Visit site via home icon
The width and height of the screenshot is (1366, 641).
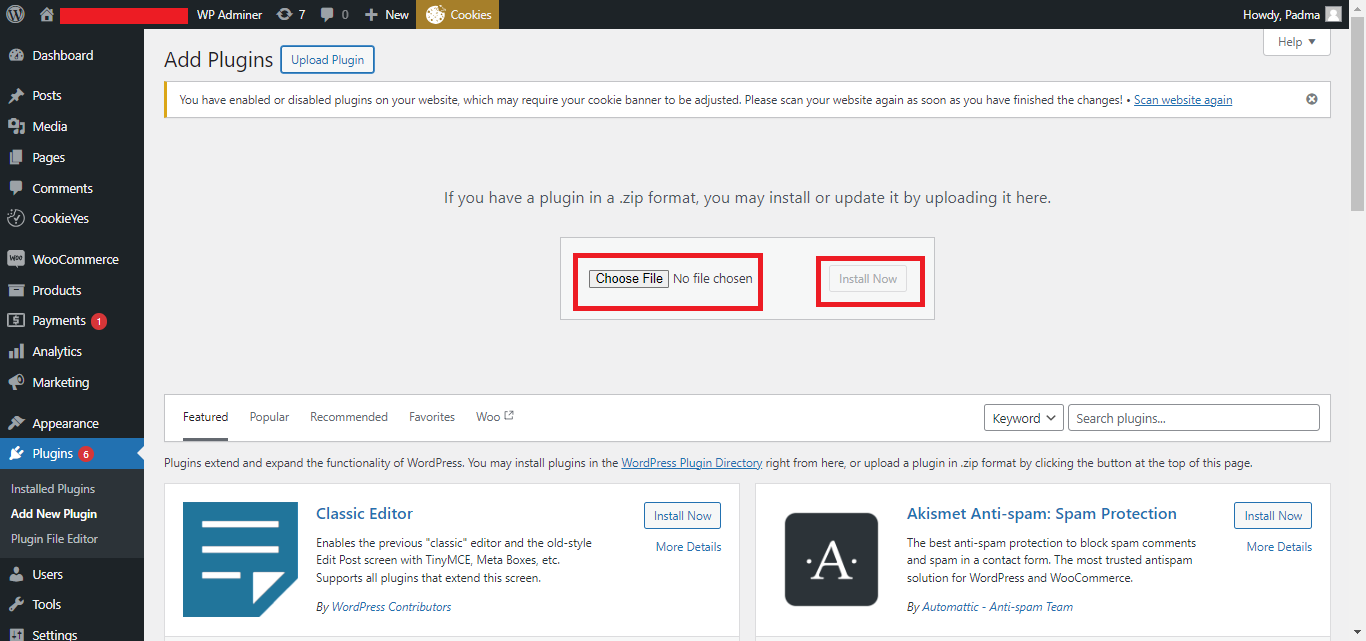tap(46, 14)
